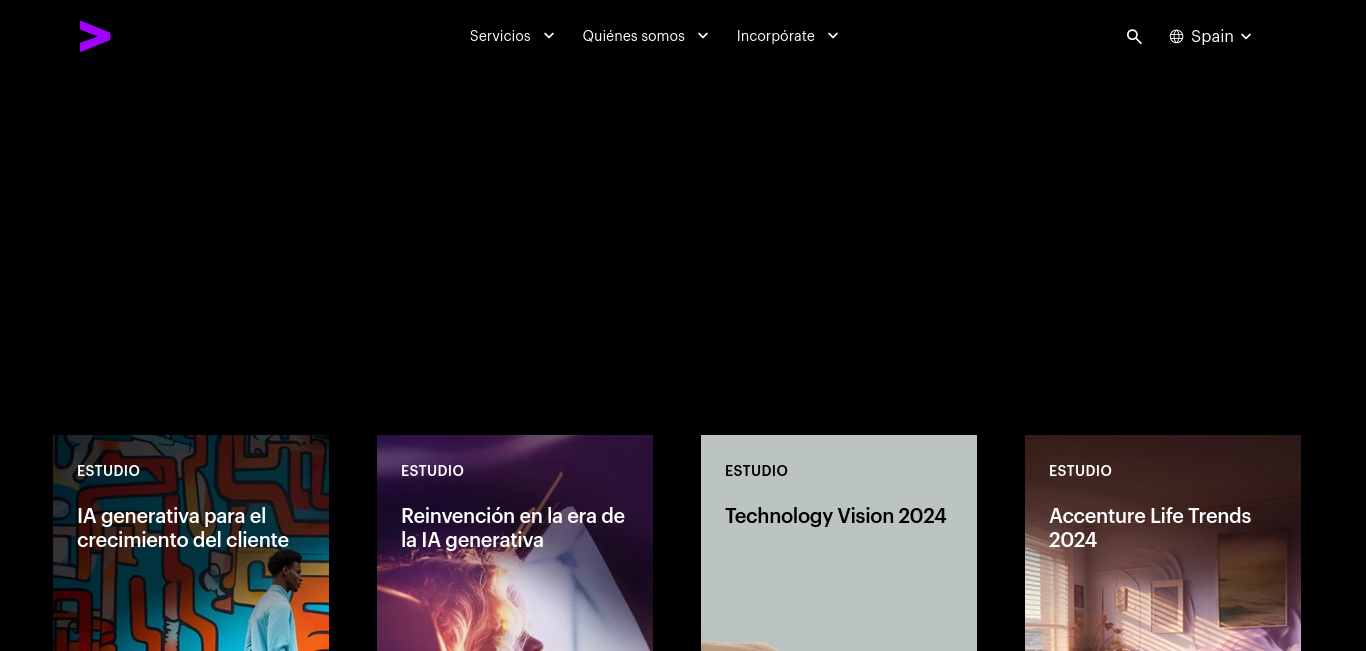Image resolution: width=1366 pixels, height=651 pixels.
Task: Open the Incorpórate menu
Action: [x=776, y=36]
